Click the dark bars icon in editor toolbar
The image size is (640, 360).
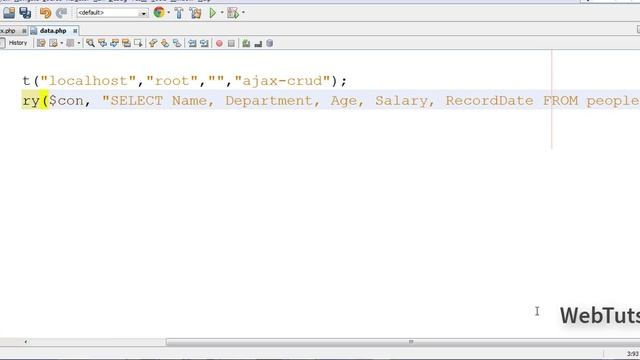point(258,43)
